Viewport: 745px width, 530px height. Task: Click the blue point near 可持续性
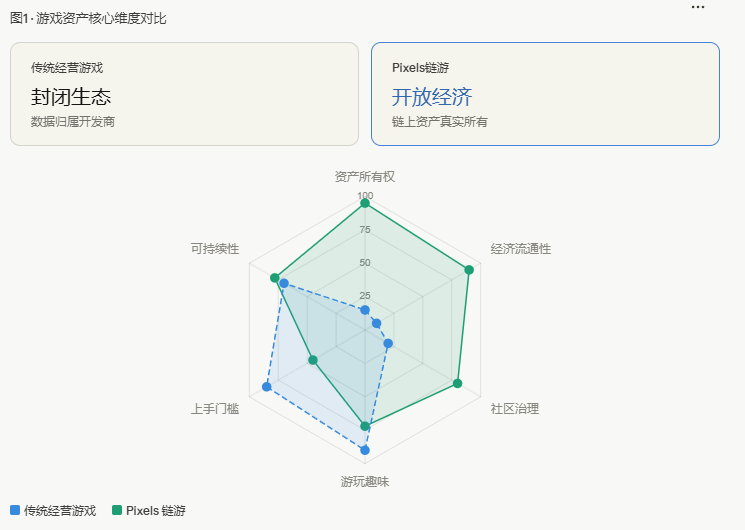click(284, 283)
